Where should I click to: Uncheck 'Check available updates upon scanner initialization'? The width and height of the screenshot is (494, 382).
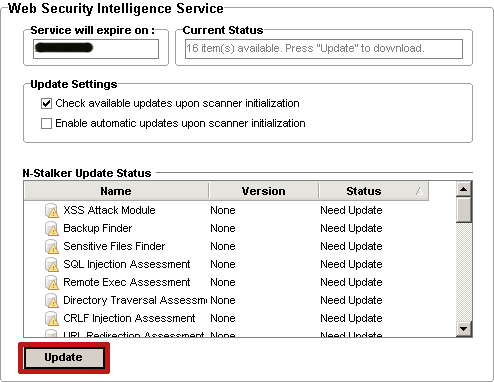46,103
